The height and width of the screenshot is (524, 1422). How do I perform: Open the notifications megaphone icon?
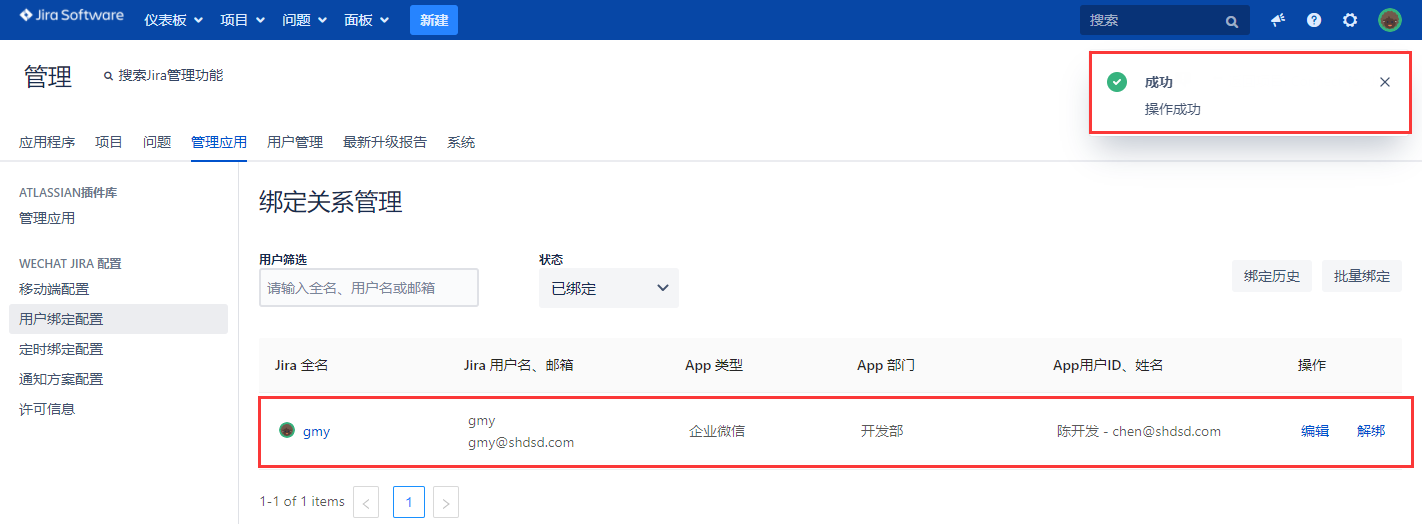click(x=1278, y=20)
